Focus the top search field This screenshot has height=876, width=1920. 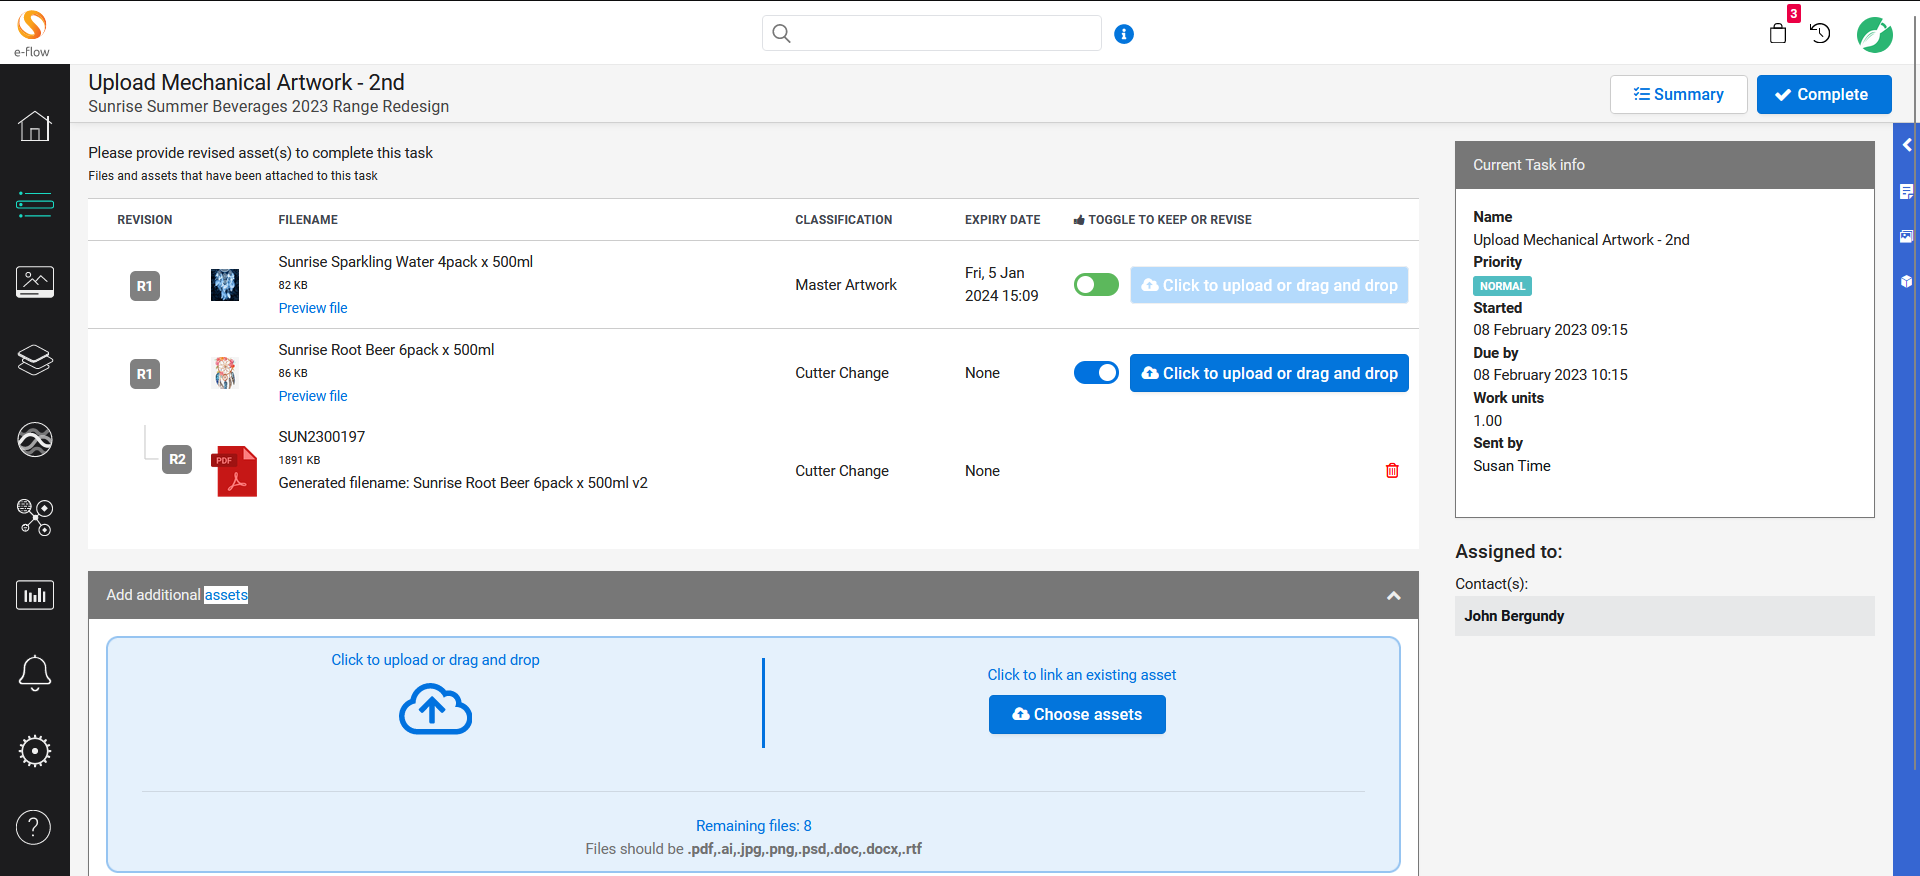tap(931, 33)
